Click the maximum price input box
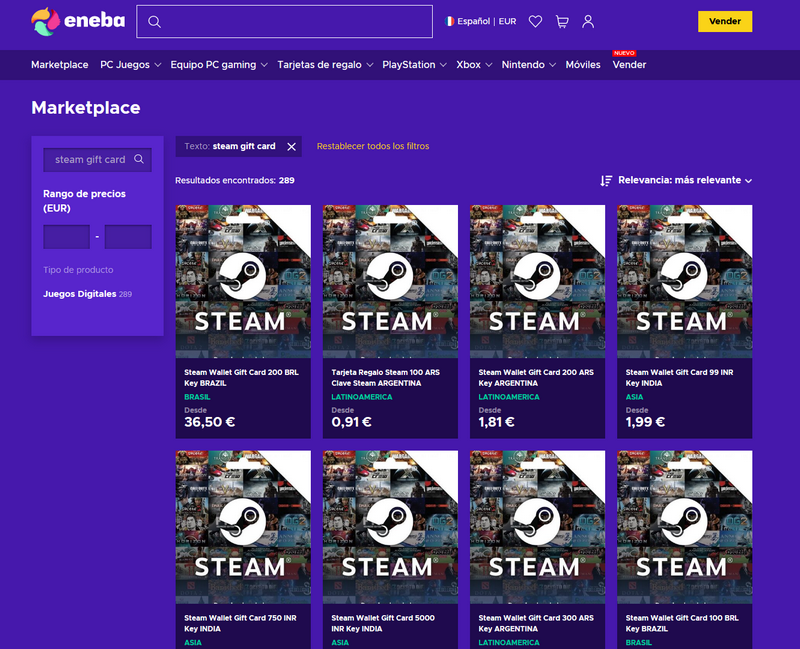The height and width of the screenshot is (649, 800). click(x=128, y=237)
